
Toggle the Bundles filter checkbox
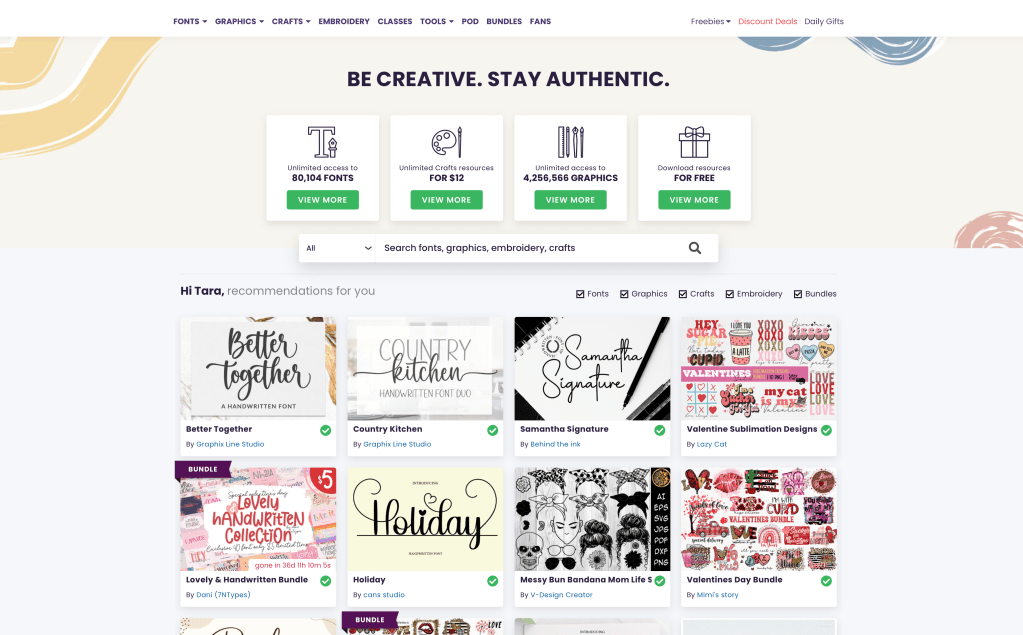click(x=798, y=294)
